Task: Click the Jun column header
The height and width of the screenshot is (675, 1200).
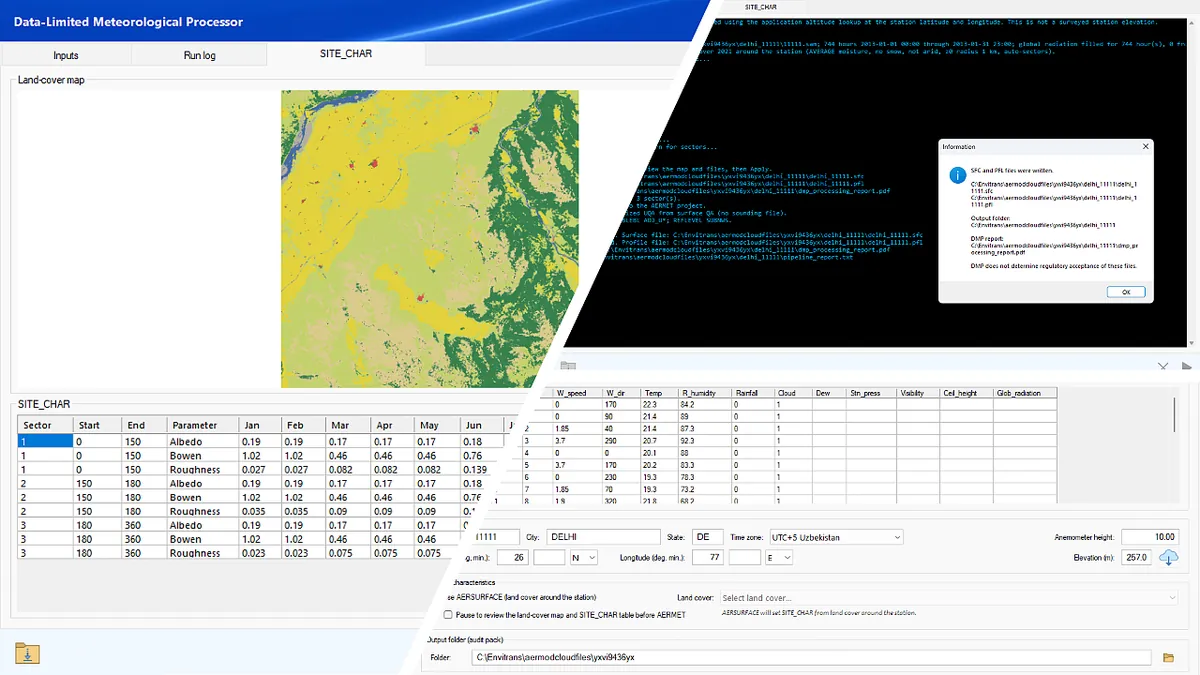Action: 481,425
